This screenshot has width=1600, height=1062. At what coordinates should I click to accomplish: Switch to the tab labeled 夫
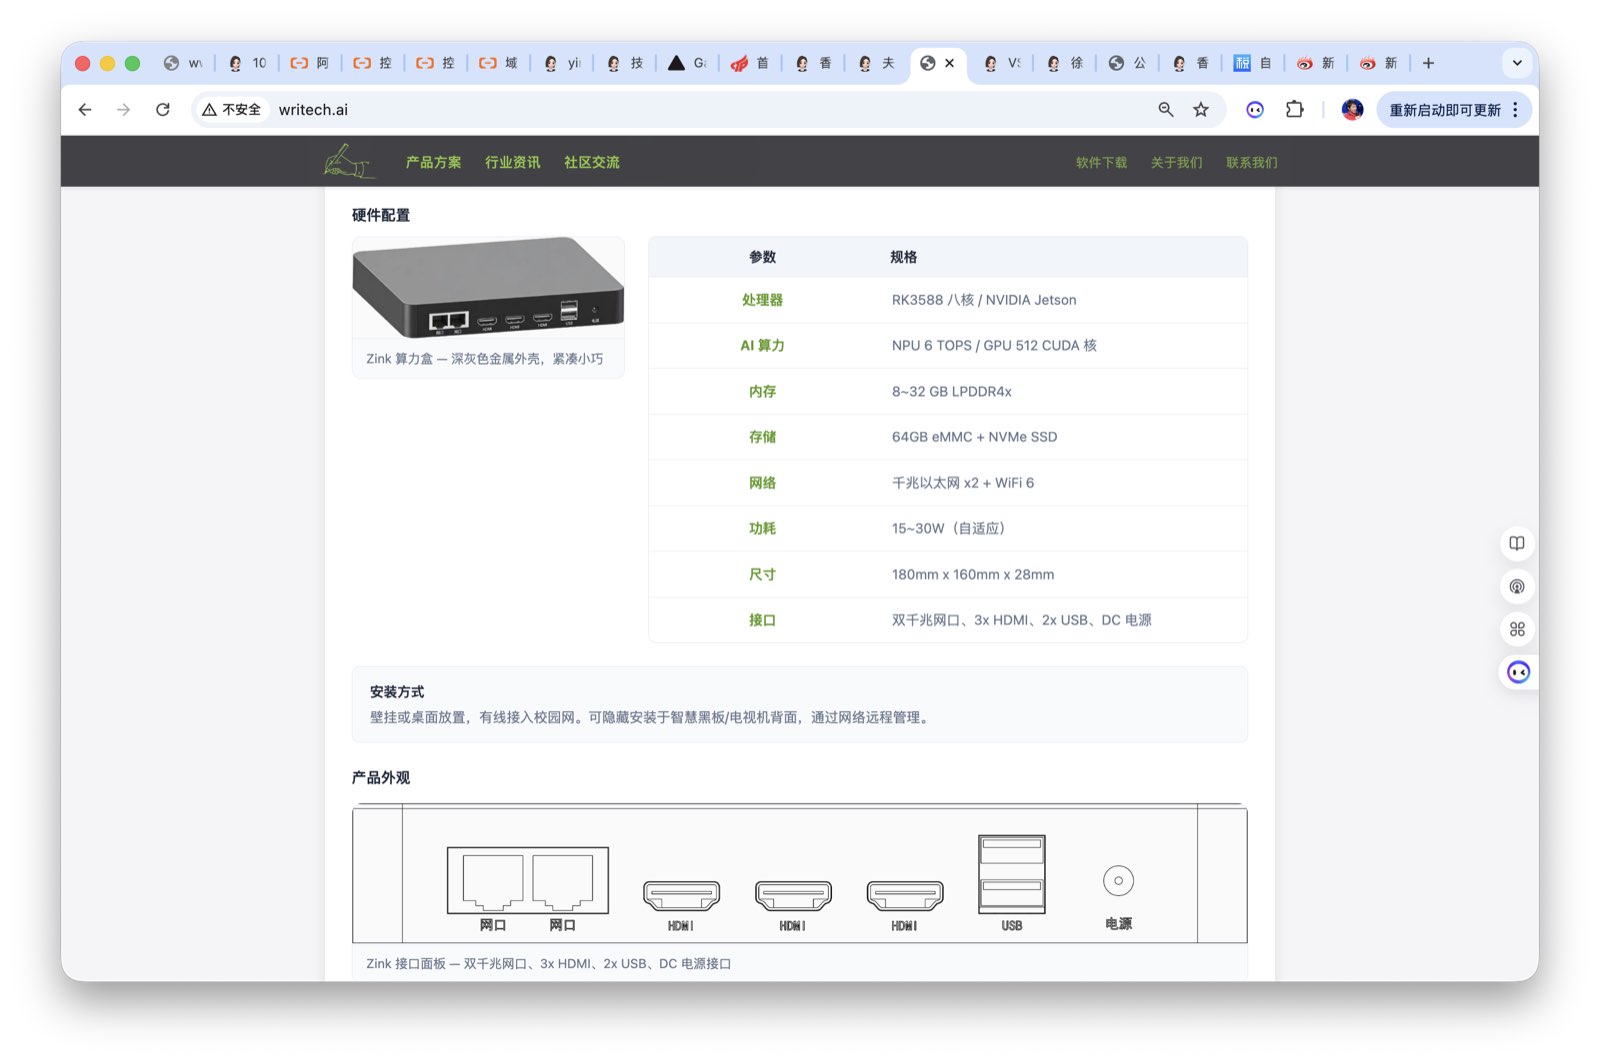[x=876, y=63]
